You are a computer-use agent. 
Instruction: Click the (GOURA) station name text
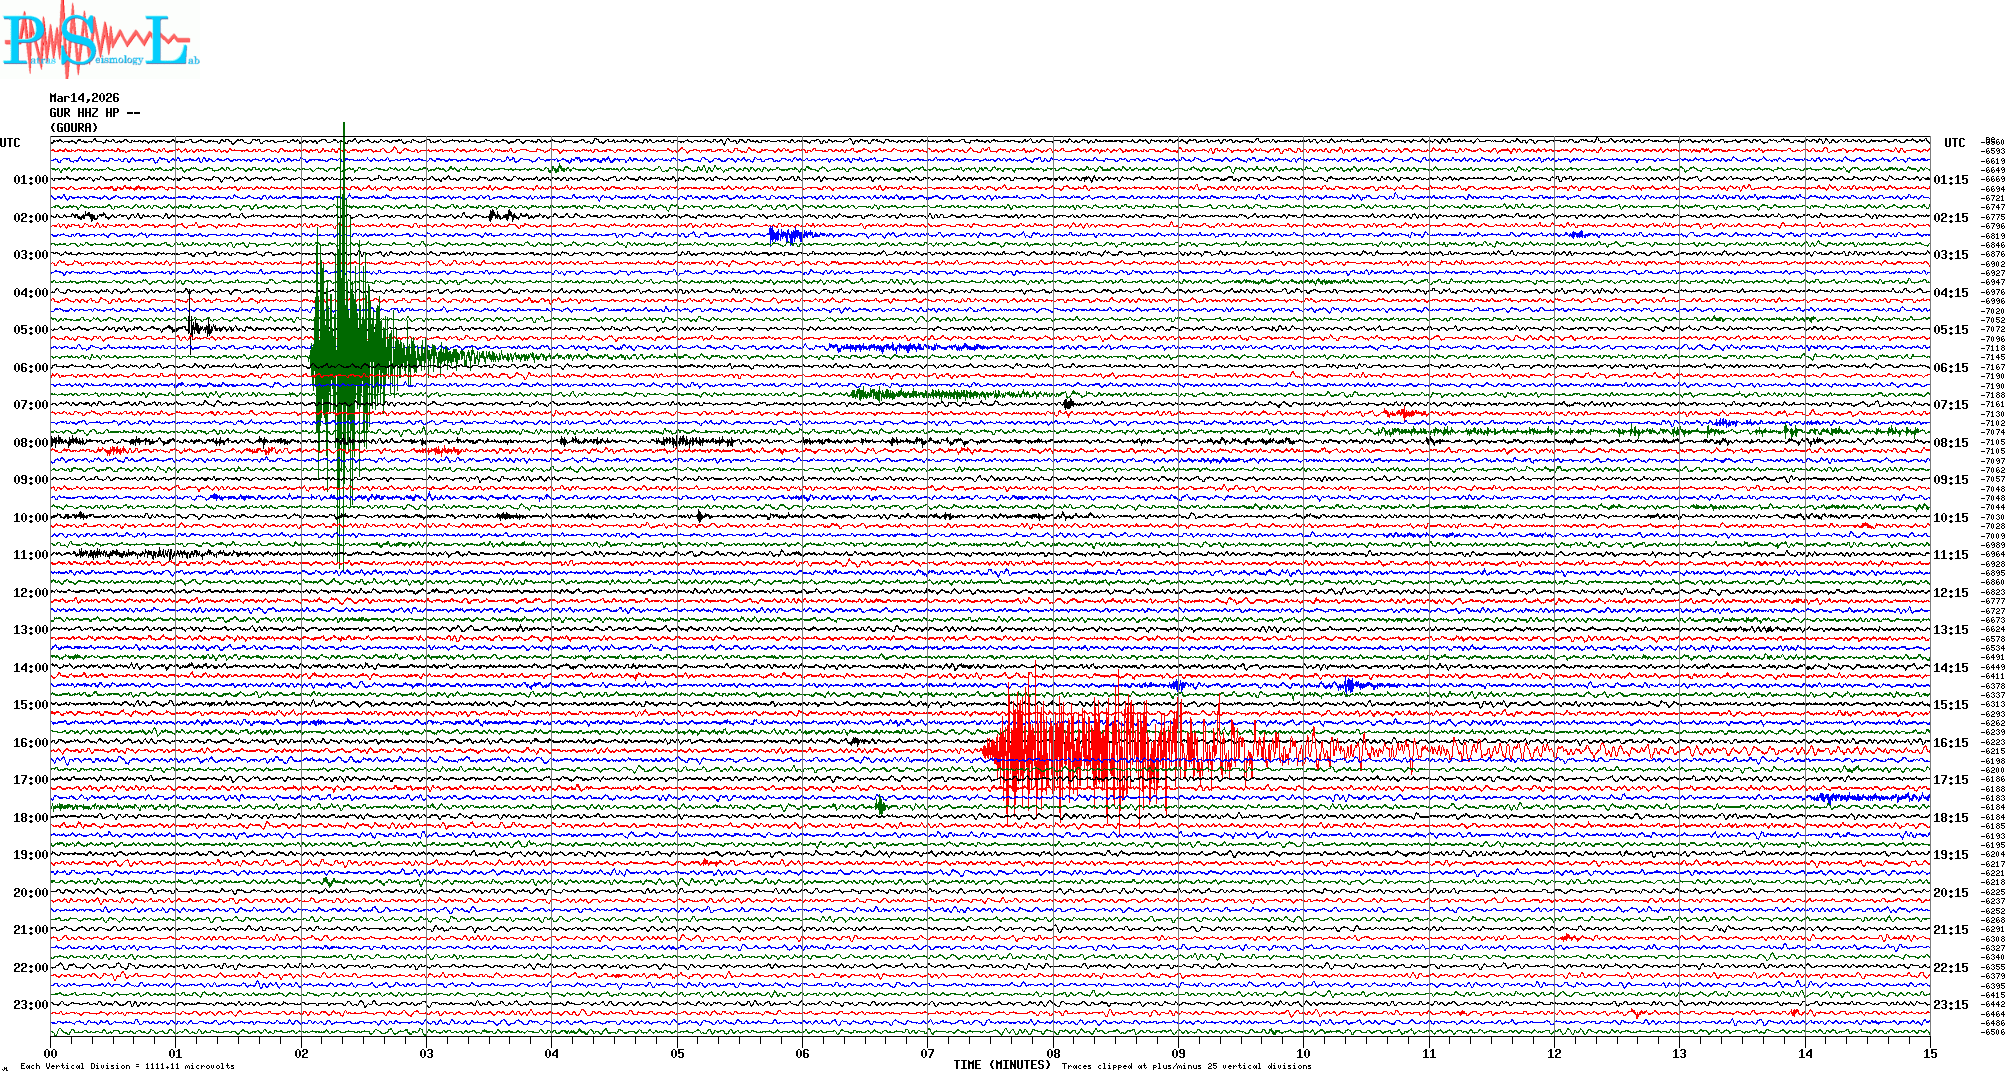tap(74, 128)
